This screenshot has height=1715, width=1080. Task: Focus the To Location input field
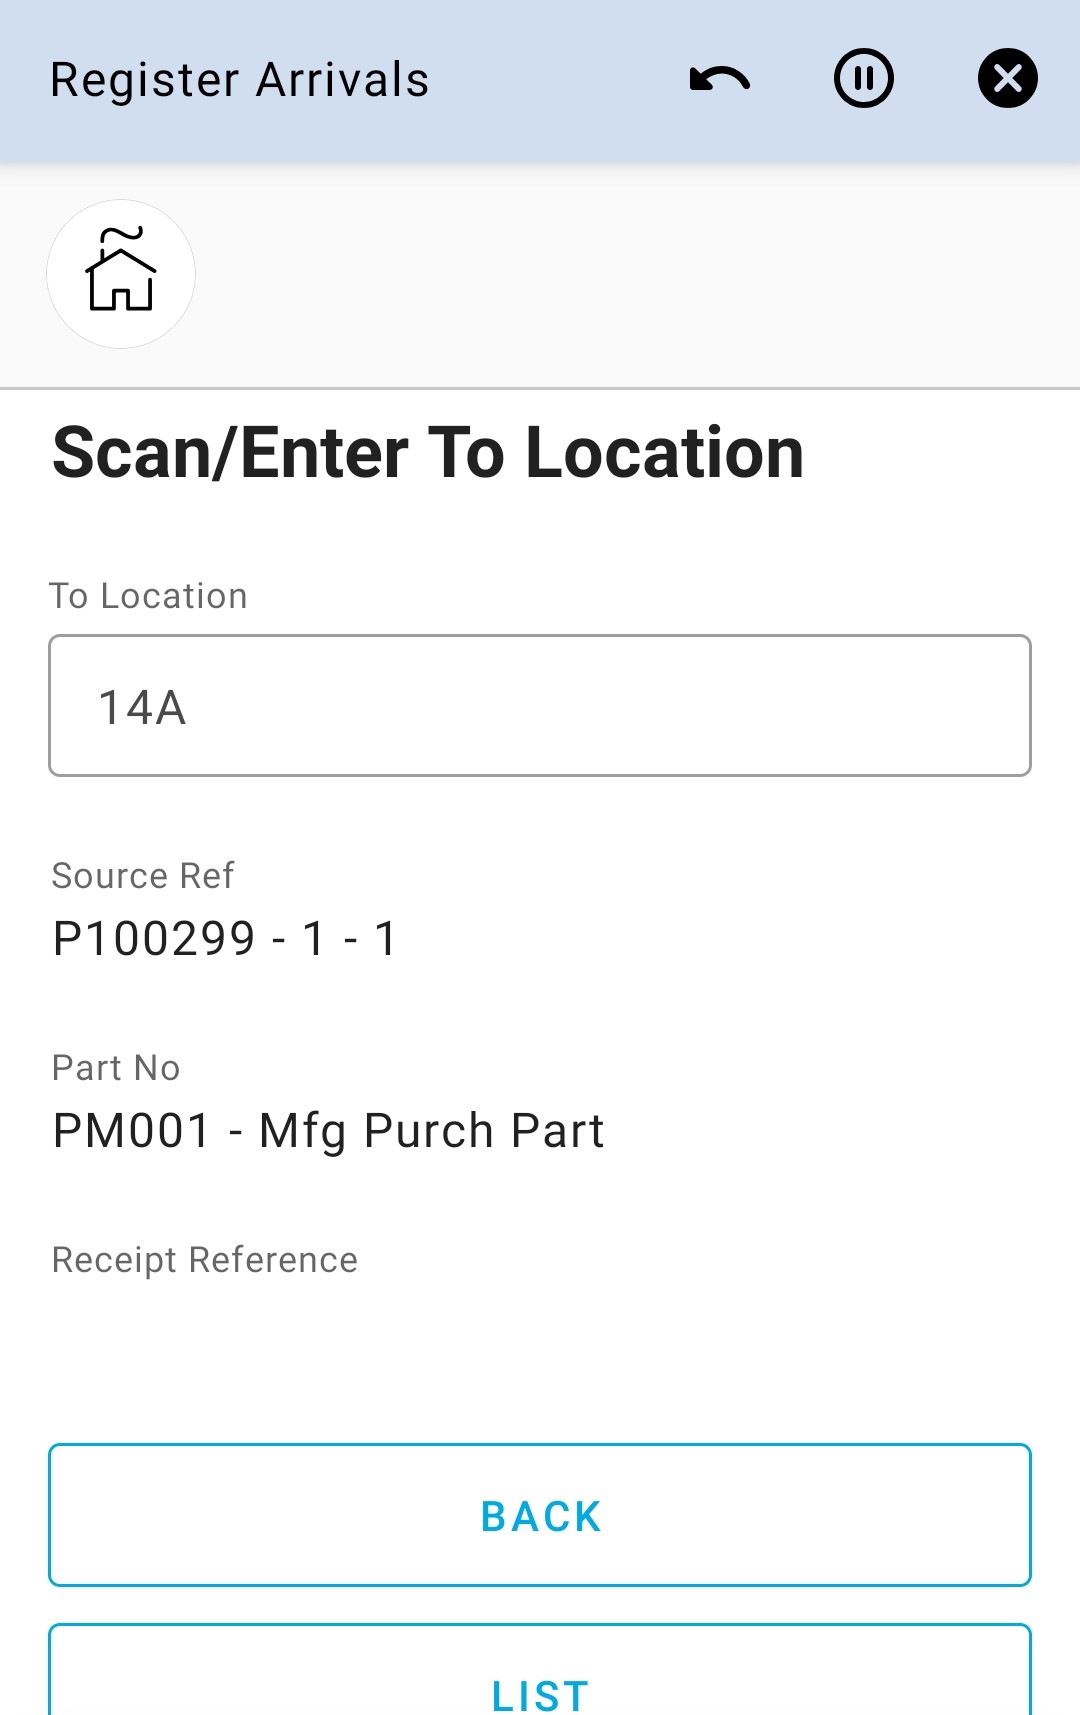pos(540,706)
